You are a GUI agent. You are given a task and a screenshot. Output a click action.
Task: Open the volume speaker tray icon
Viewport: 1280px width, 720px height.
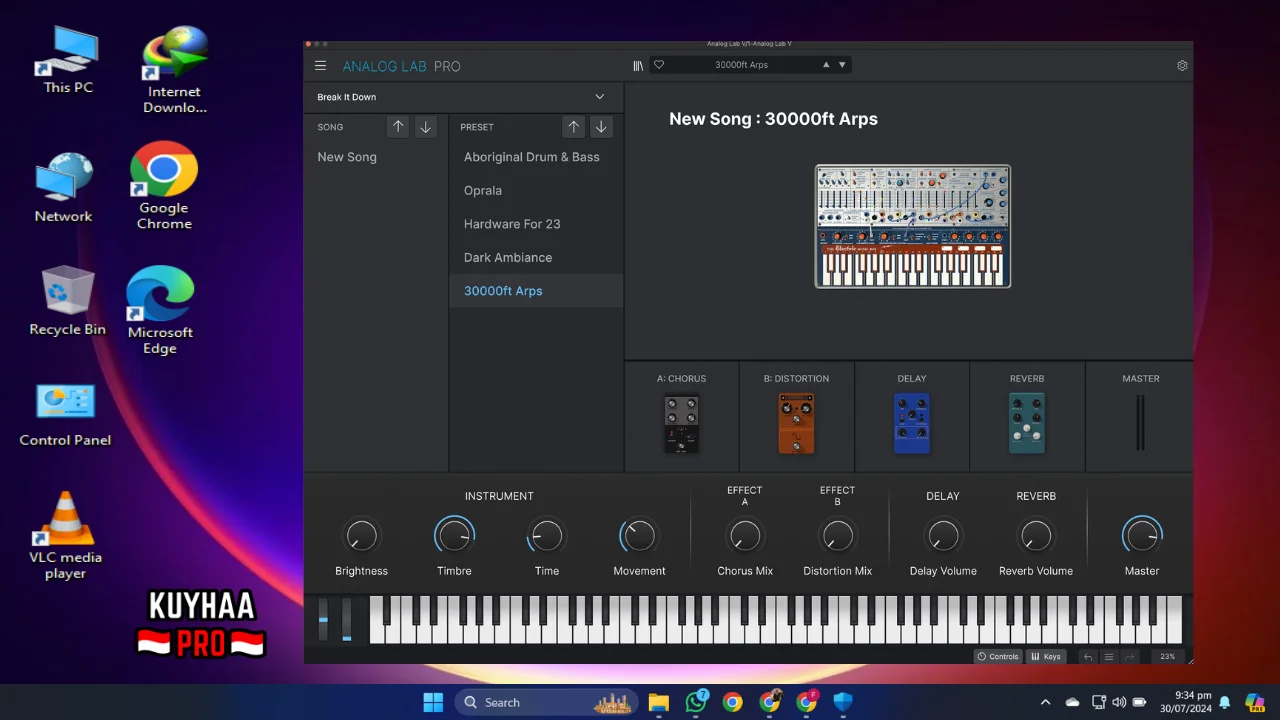tap(1119, 702)
